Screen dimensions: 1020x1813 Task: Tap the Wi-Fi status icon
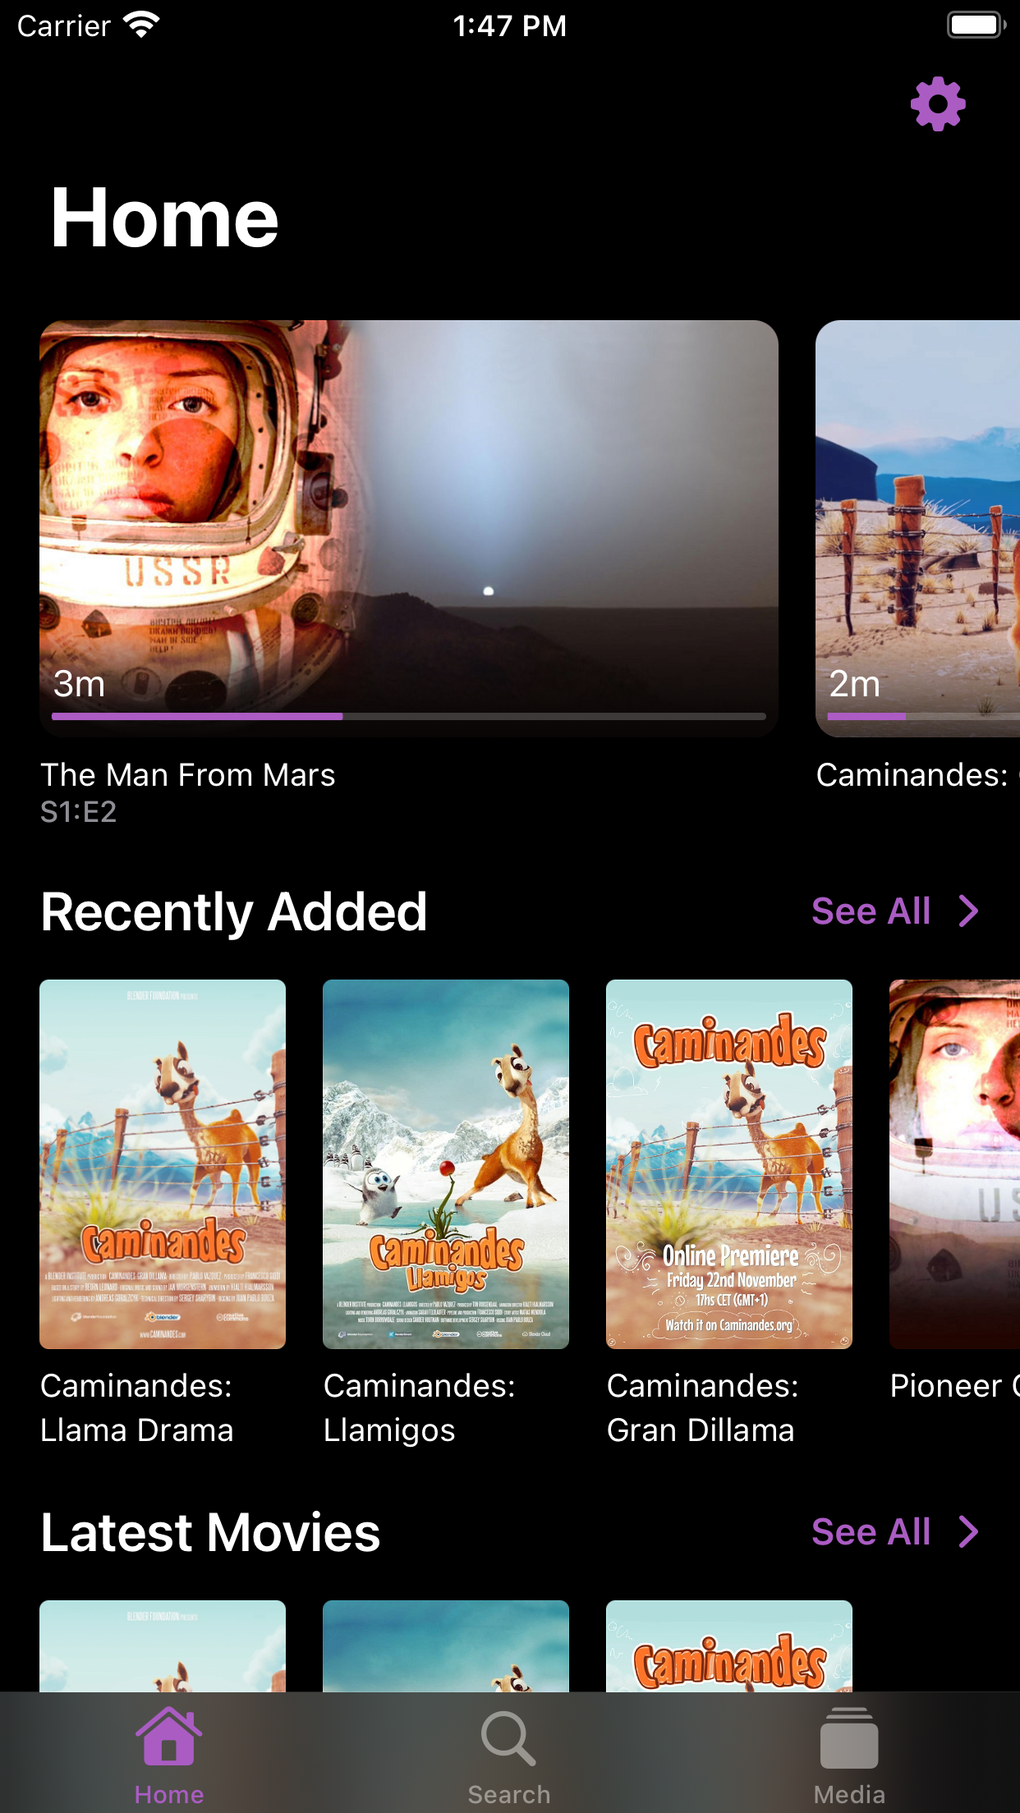click(142, 25)
